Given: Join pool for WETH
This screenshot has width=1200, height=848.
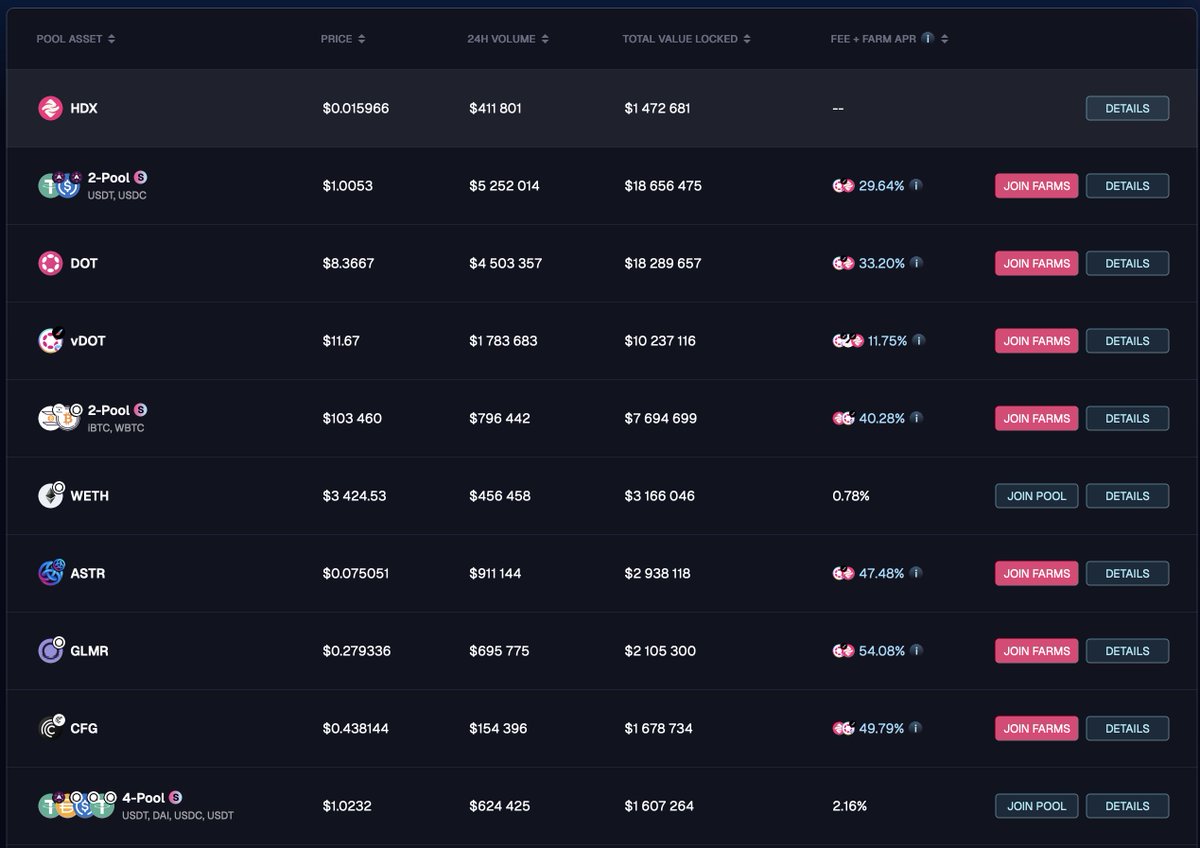Looking at the screenshot, I should pyautogui.click(x=1036, y=496).
